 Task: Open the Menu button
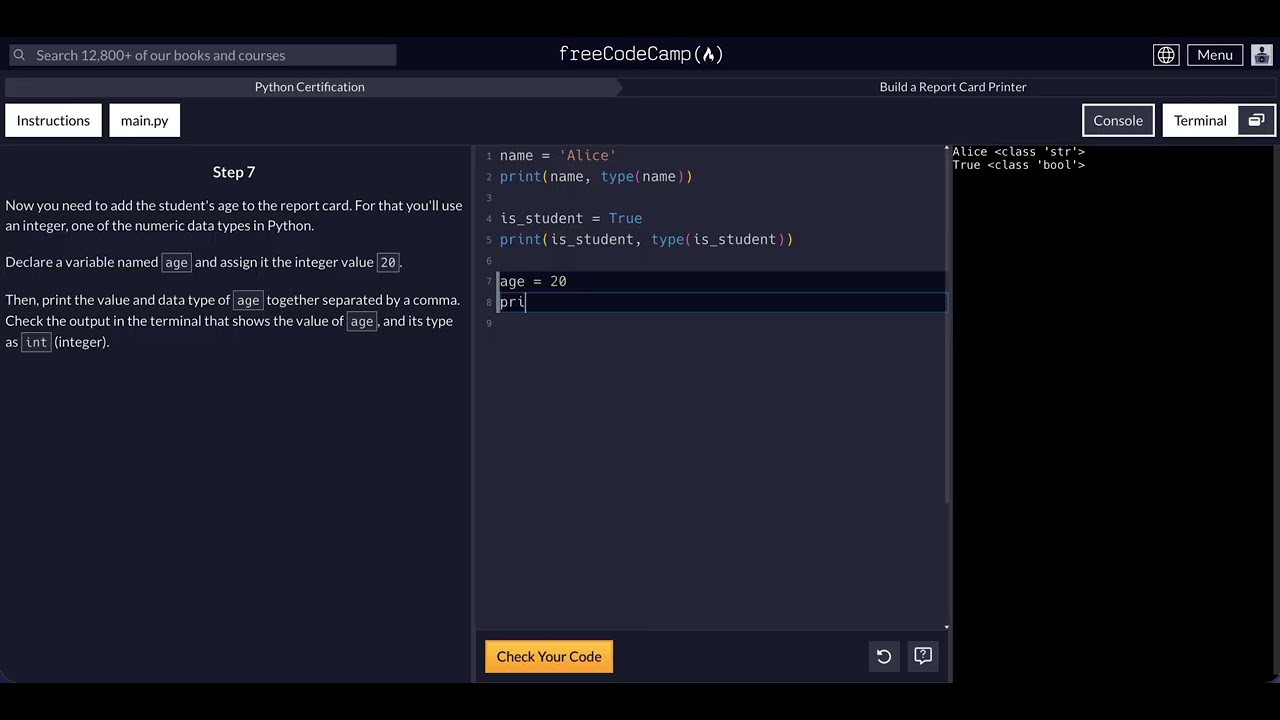pyautogui.click(x=1215, y=55)
